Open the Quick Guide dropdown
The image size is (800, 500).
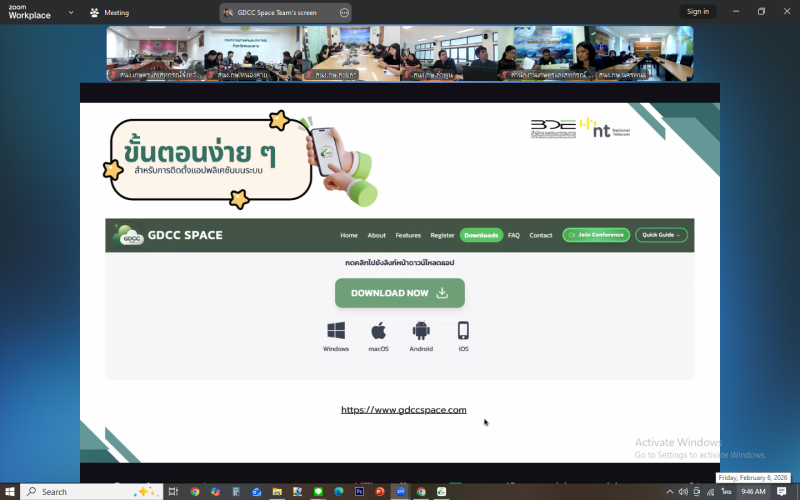coord(661,235)
